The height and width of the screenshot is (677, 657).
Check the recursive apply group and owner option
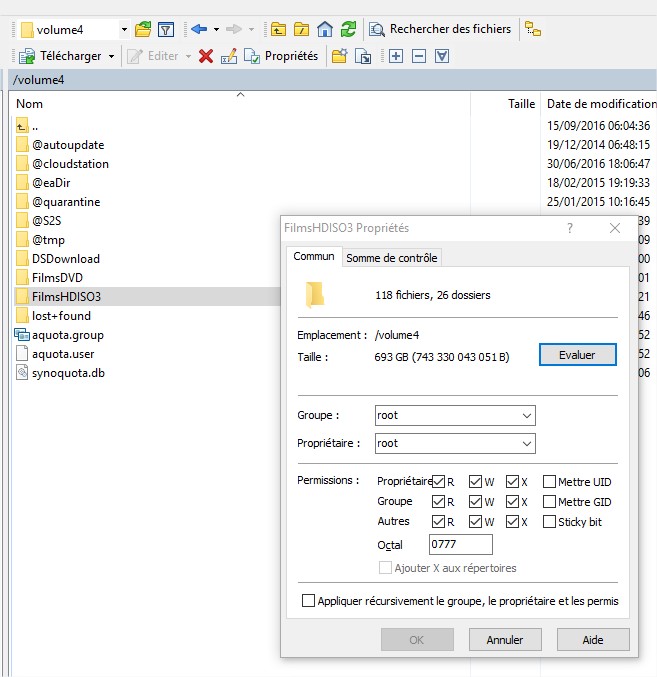308,601
